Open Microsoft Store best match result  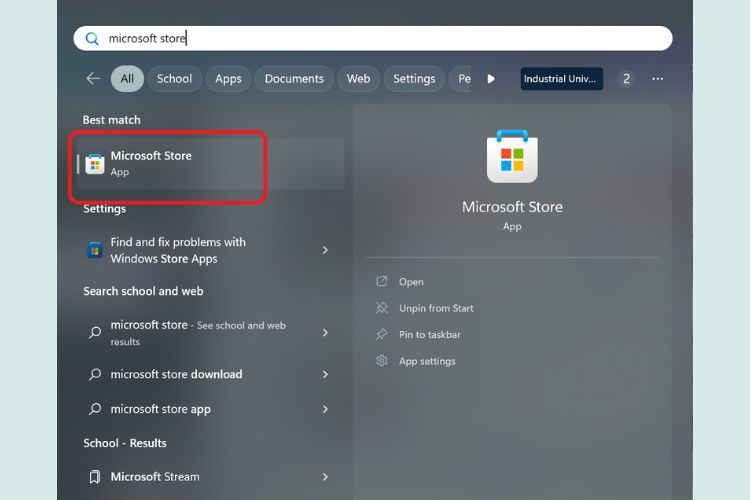(210, 164)
